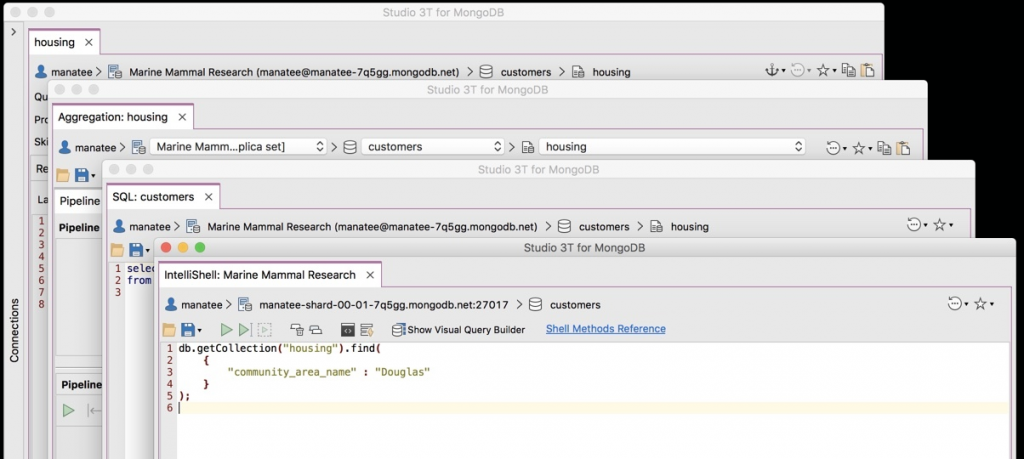This screenshot has width=1024, height=459.
Task: Select IntelliShell: Marine Mammal Research tab
Action: [260, 275]
